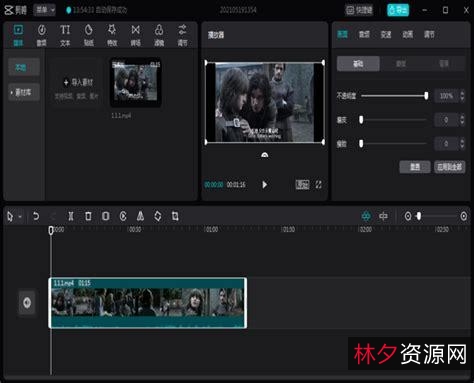
Task: Switch to the 变速 speed tab
Action: click(x=386, y=34)
